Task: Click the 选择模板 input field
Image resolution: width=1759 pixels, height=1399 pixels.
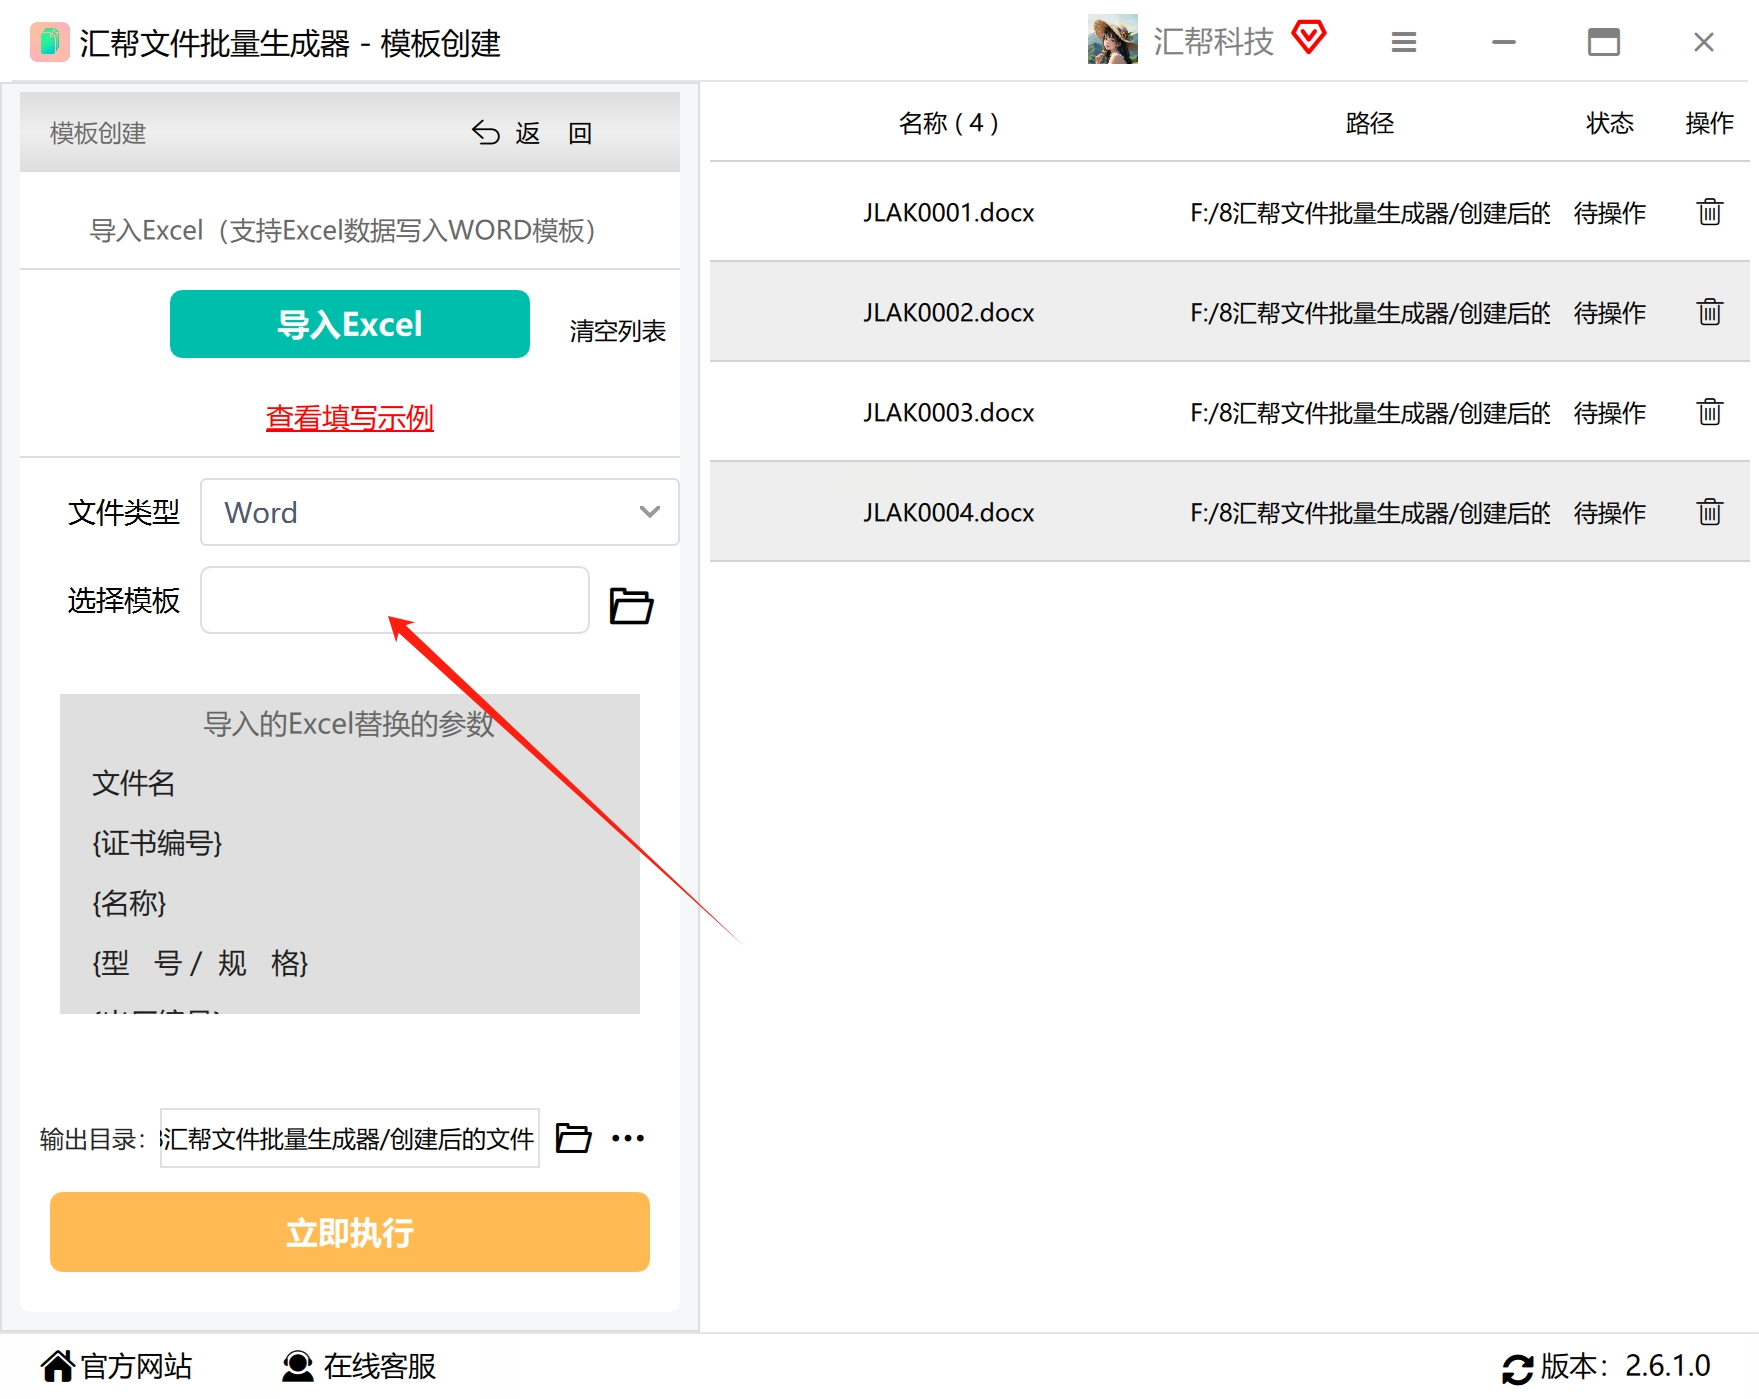Action: [x=395, y=600]
